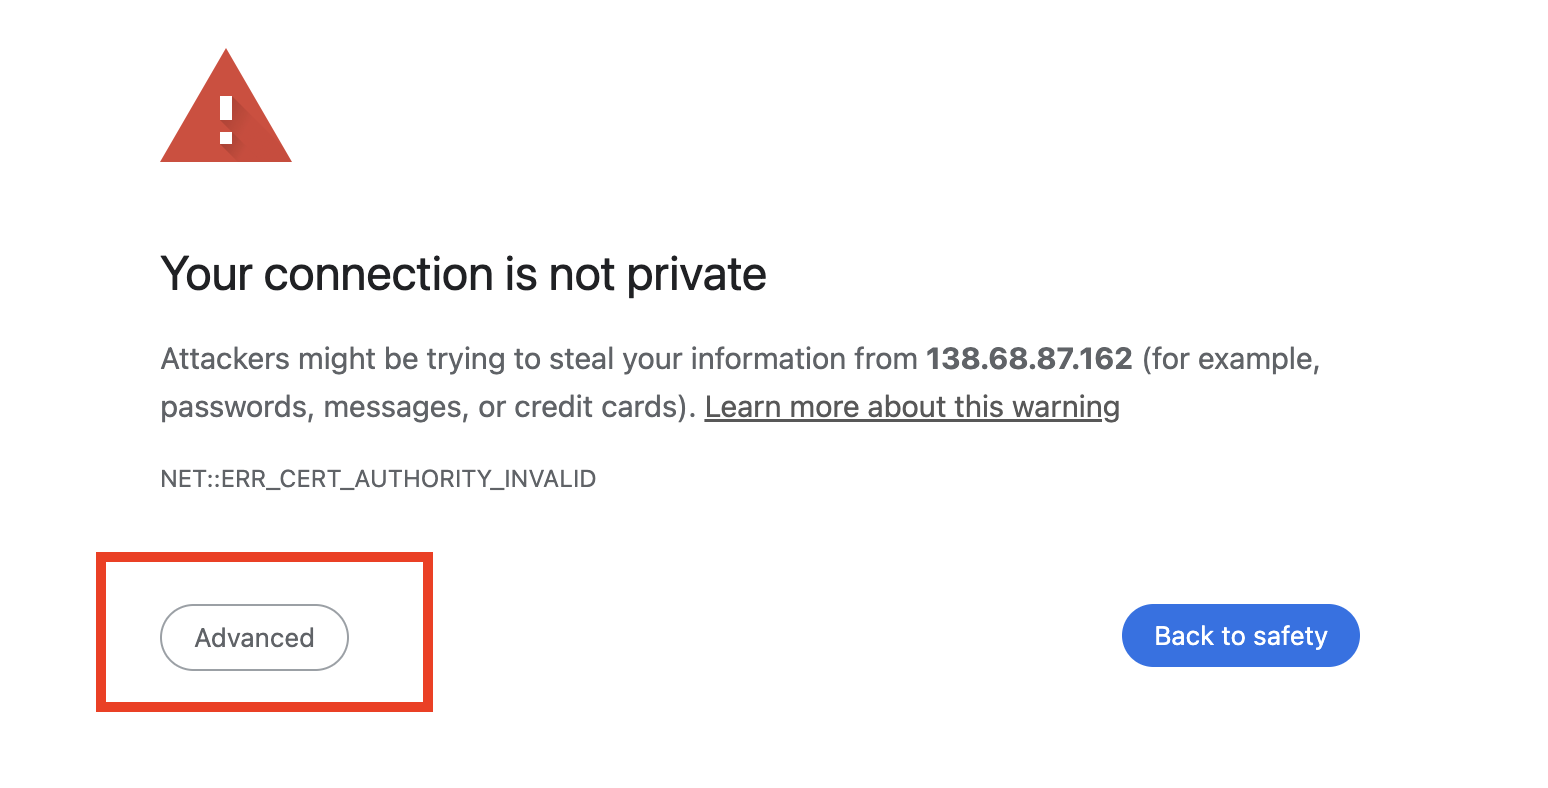Open the Learn more about this warning link

pos(912,406)
